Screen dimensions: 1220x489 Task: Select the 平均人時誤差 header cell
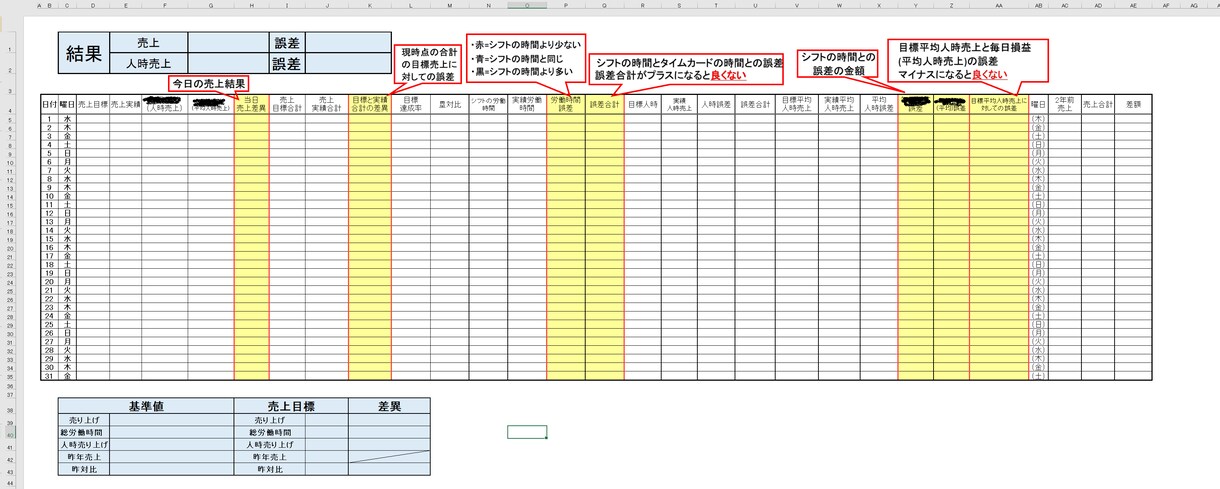(x=880, y=104)
